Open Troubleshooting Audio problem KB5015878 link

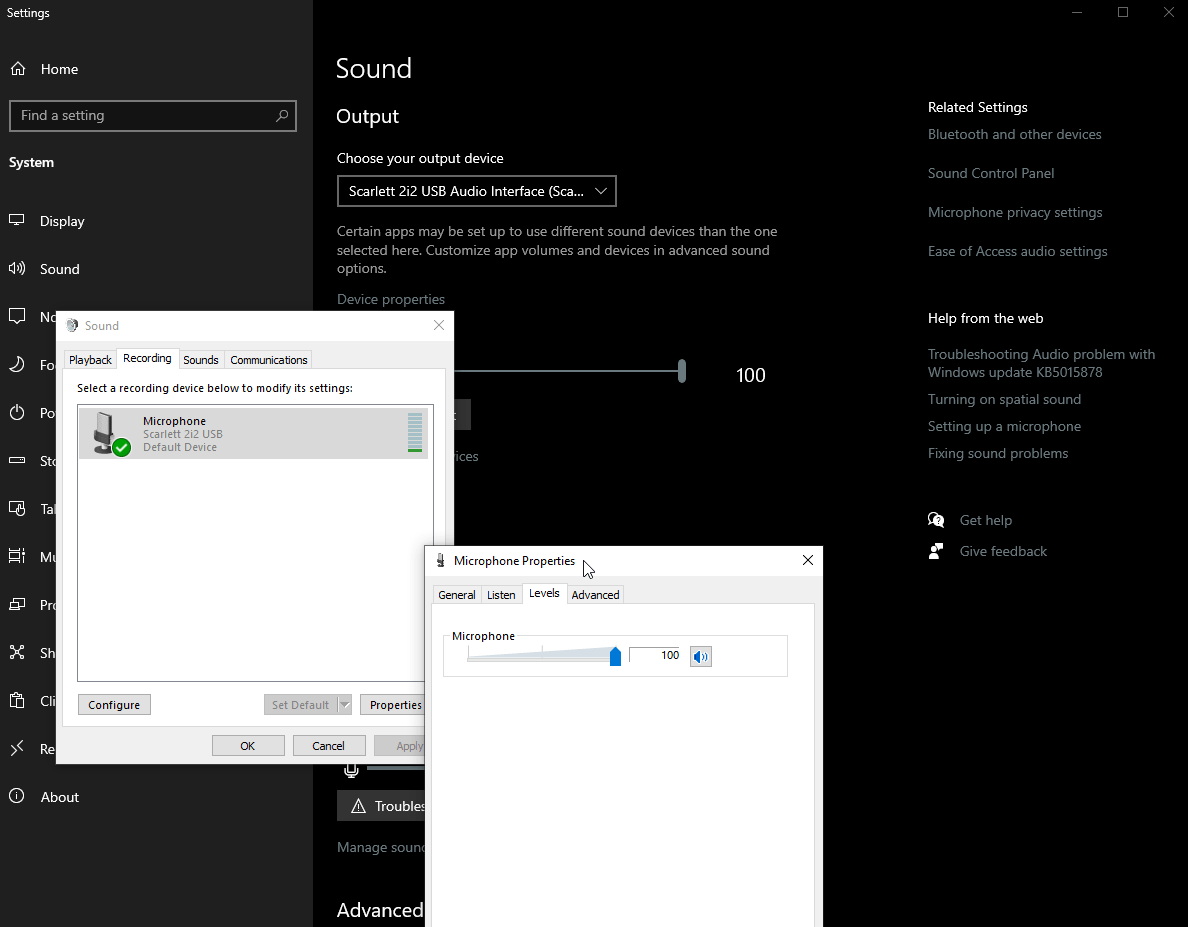click(x=1041, y=363)
